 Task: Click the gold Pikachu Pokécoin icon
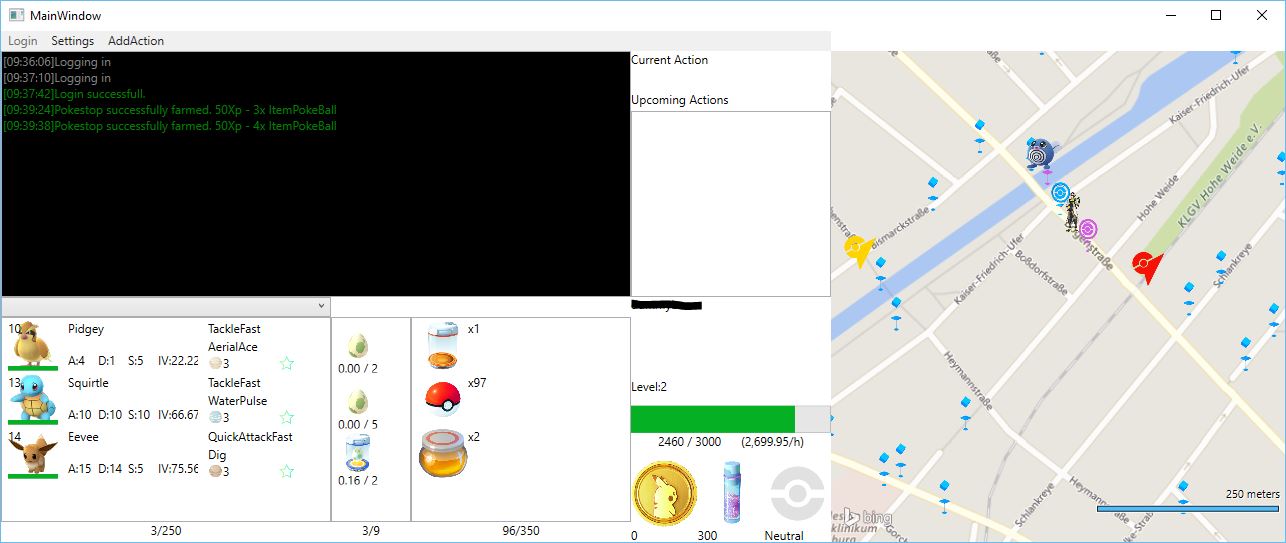click(x=666, y=493)
